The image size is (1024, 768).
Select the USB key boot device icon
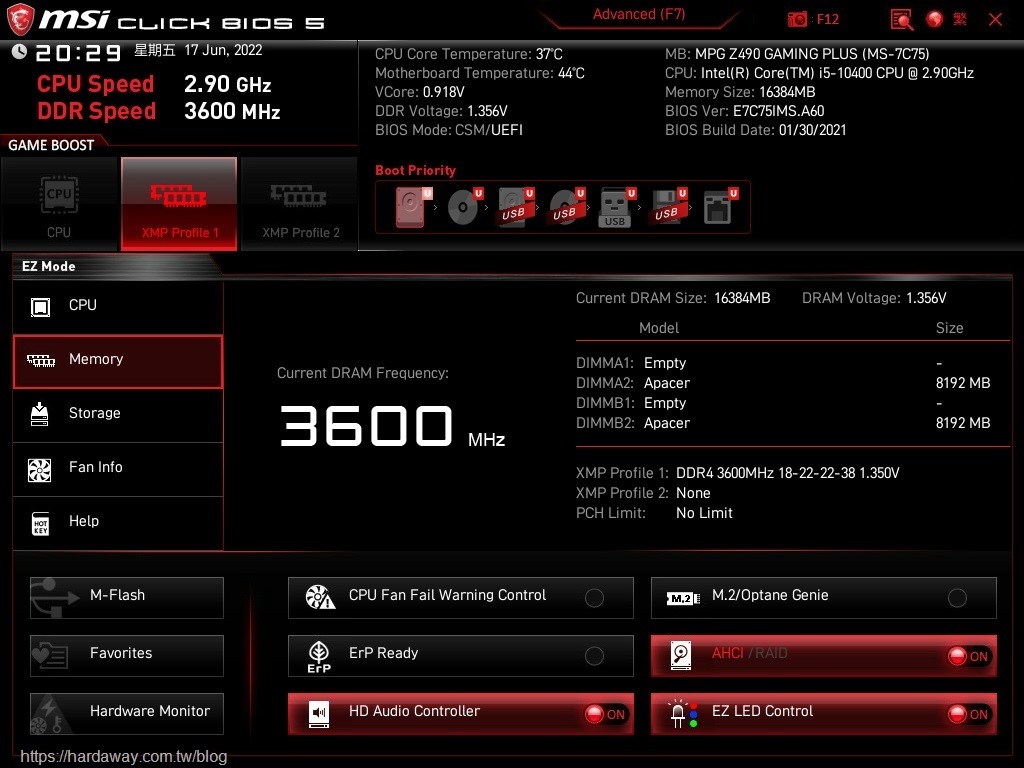616,208
